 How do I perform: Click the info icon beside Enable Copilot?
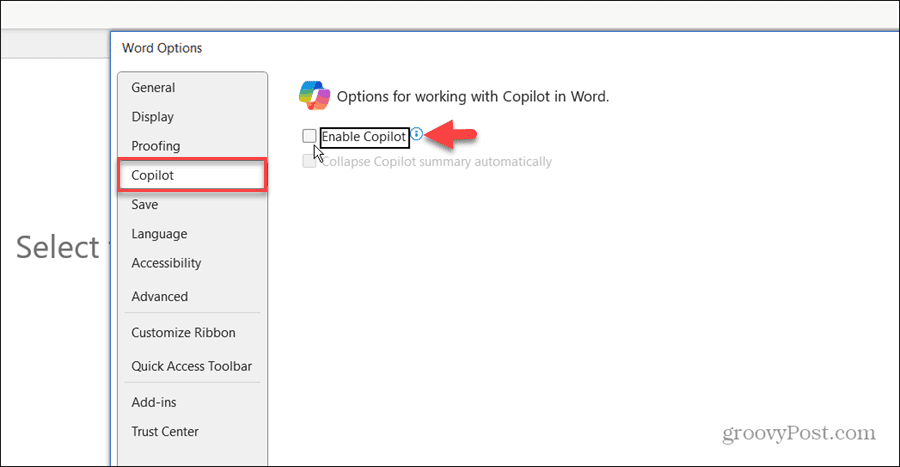point(417,134)
